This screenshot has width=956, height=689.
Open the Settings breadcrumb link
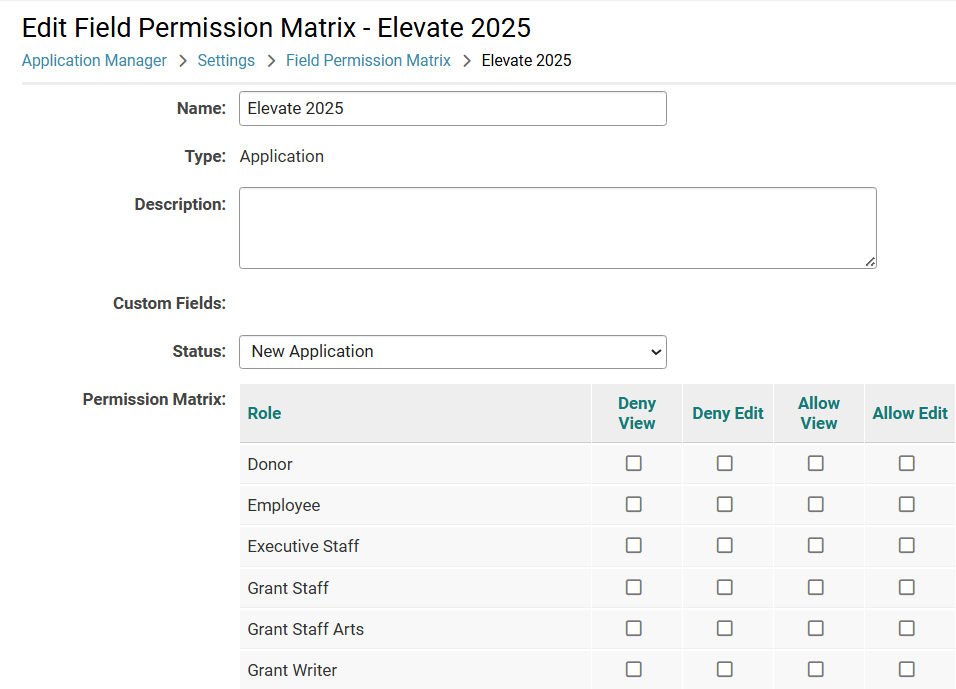click(x=226, y=60)
